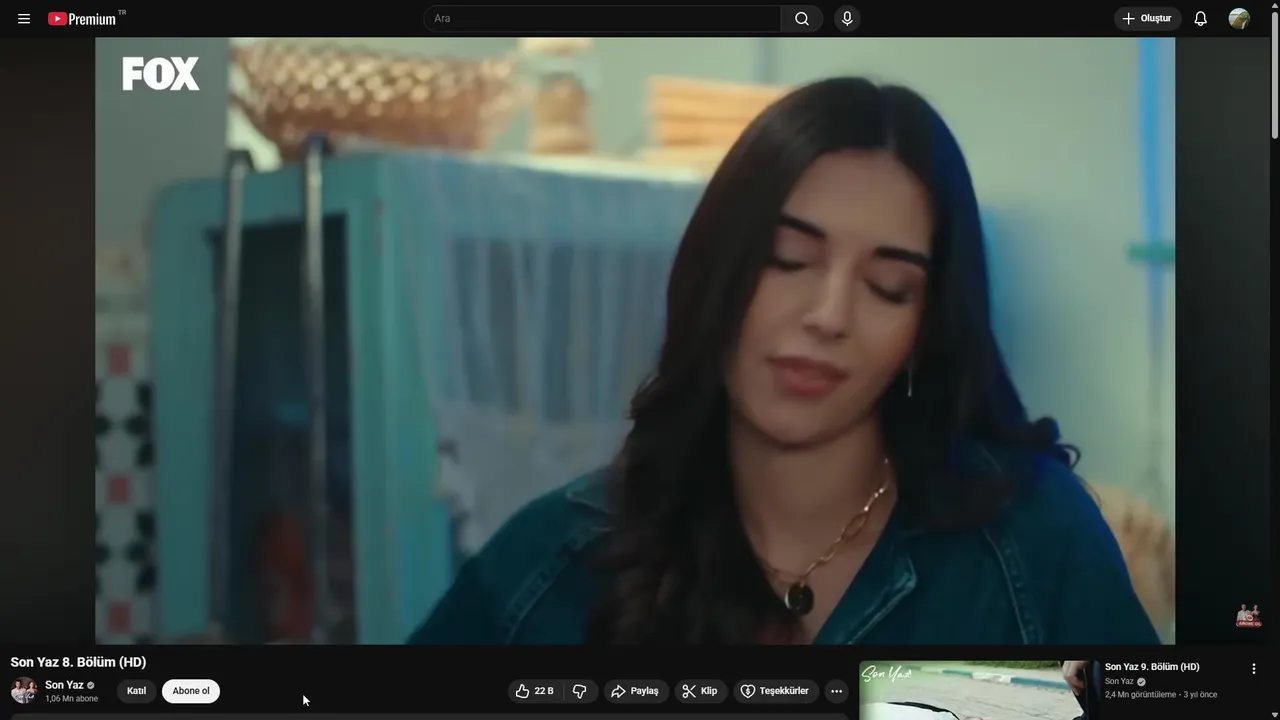Click the Abone ol subscribe button
This screenshot has height=720, width=1280.
click(x=191, y=691)
